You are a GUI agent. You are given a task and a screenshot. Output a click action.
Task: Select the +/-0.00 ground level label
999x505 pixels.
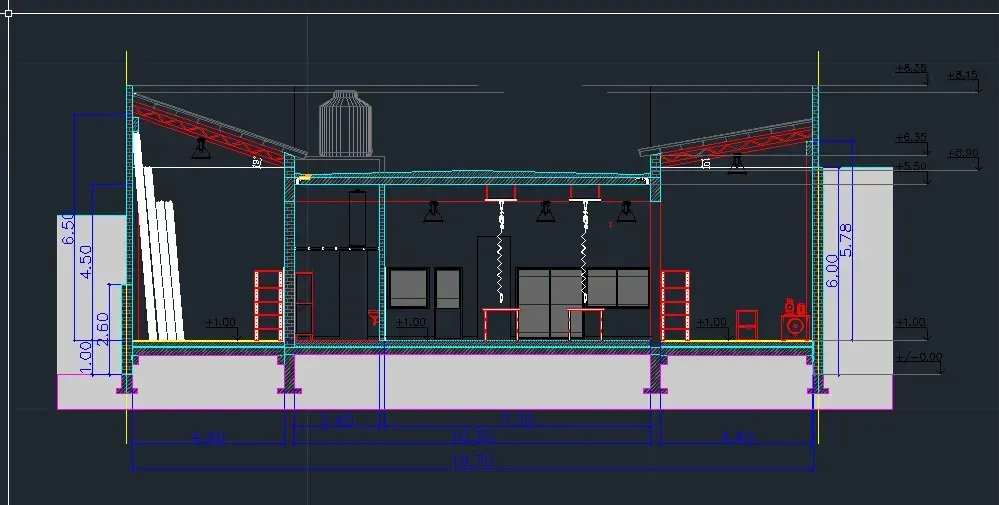918,357
